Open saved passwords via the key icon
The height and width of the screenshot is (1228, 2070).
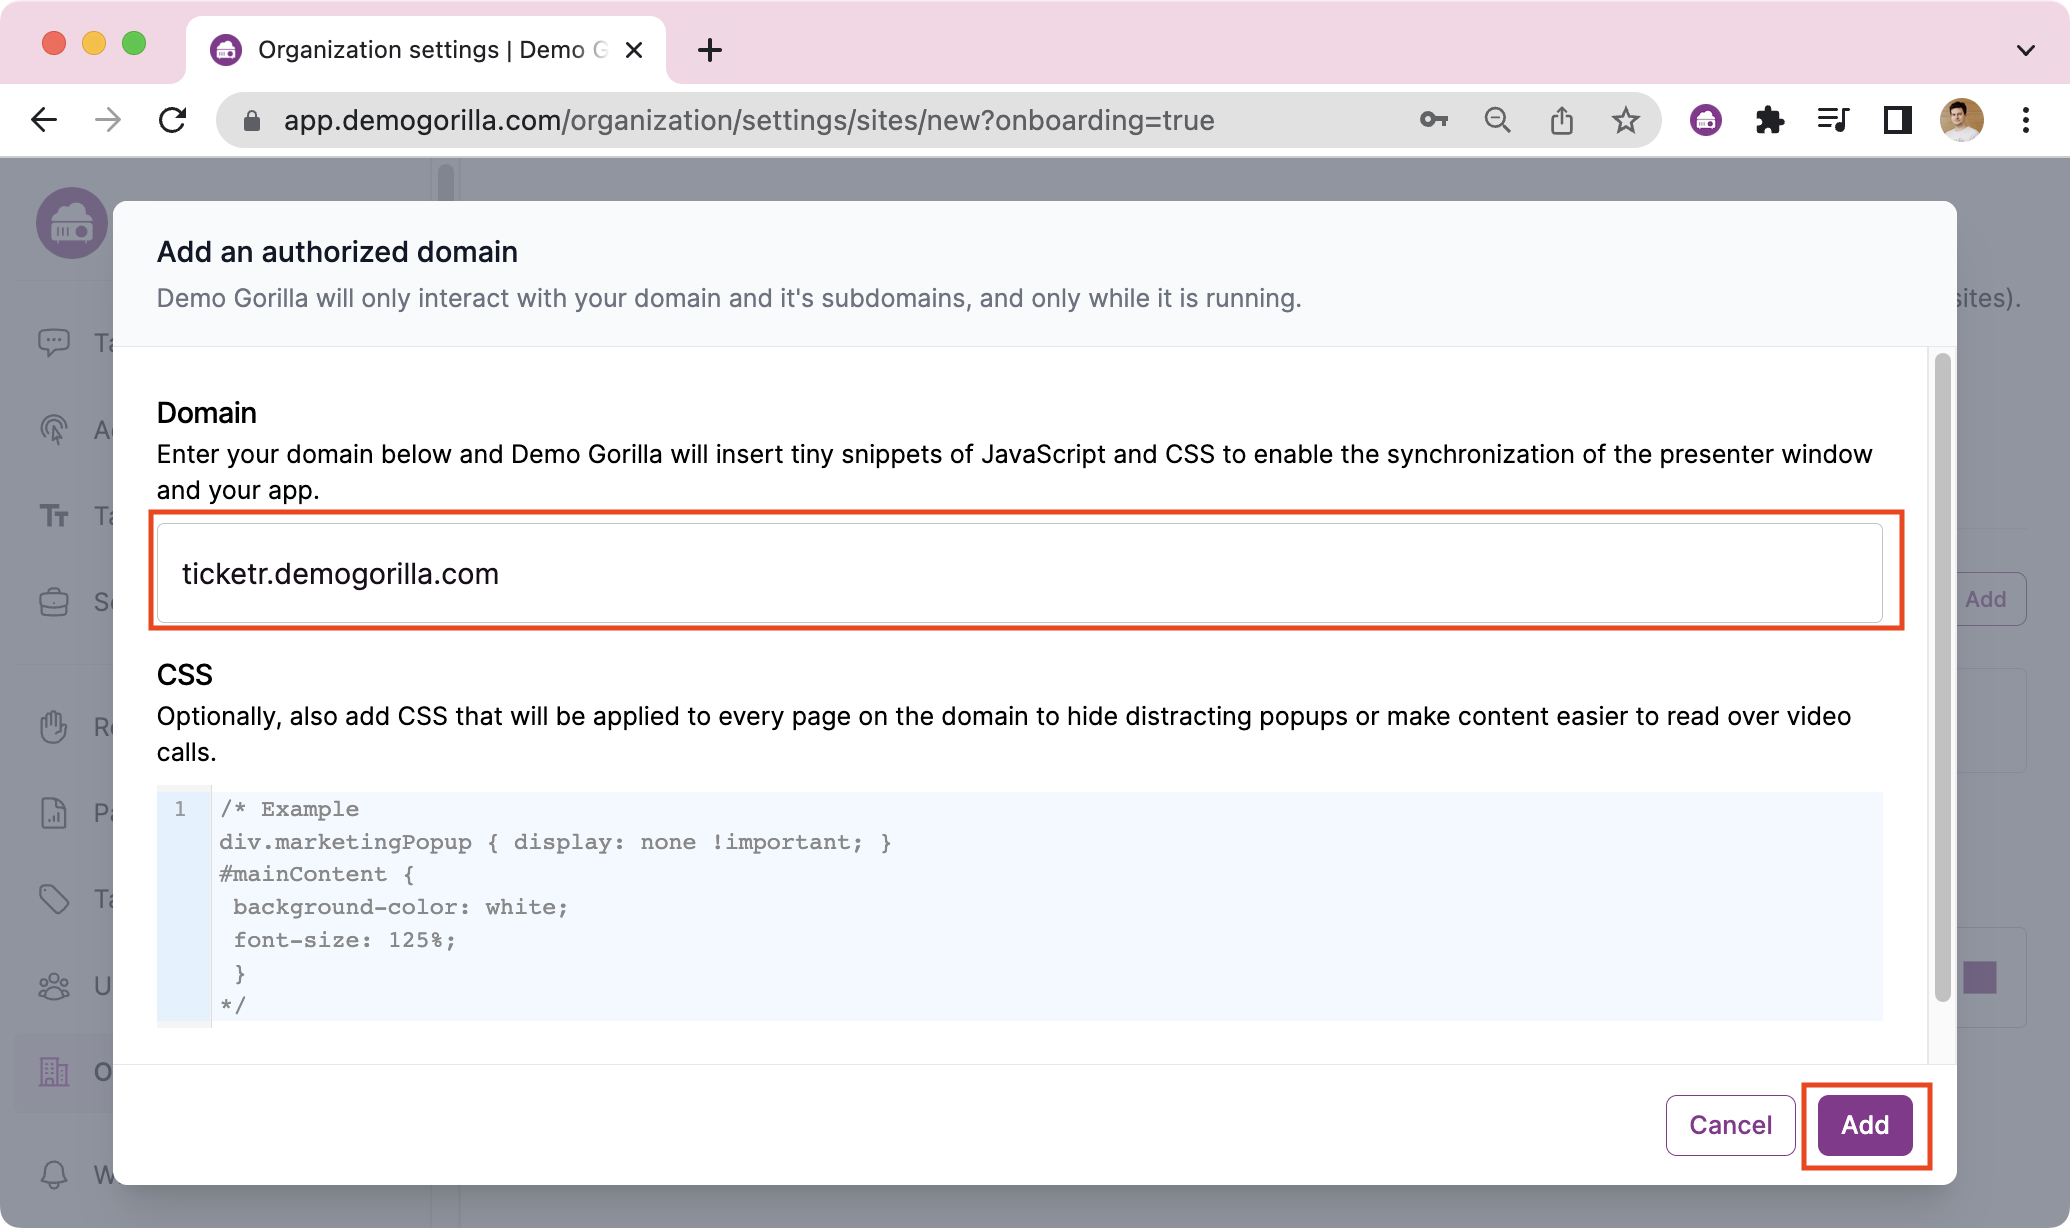point(1433,120)
